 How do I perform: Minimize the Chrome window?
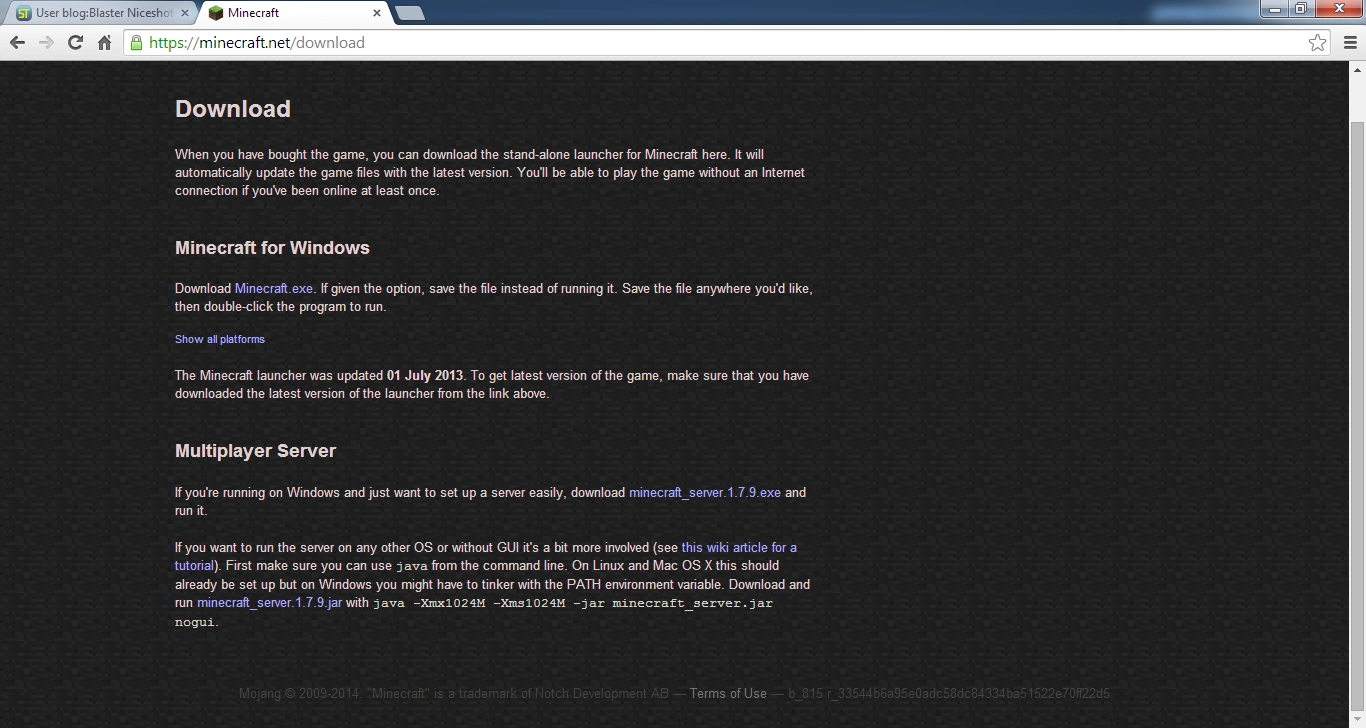pyautogui.click(x=1274, y=9)
